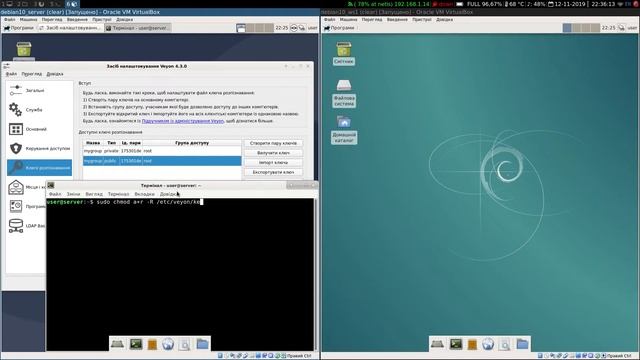Screen dimensions: 640x360
Task: Open Перегляд menu in Veyon Configurator
Action: coord(32,74)
